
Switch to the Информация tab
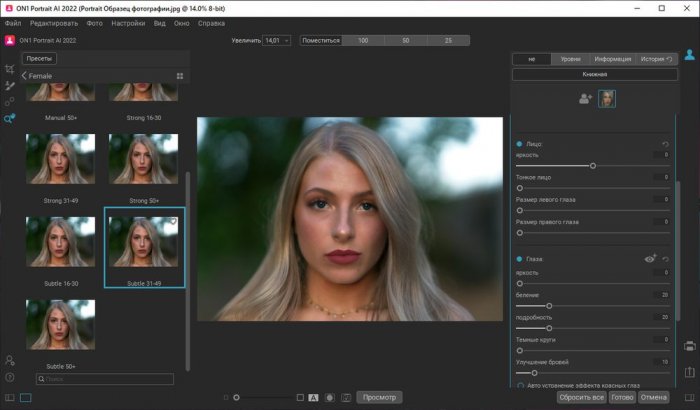click(611, 59)
